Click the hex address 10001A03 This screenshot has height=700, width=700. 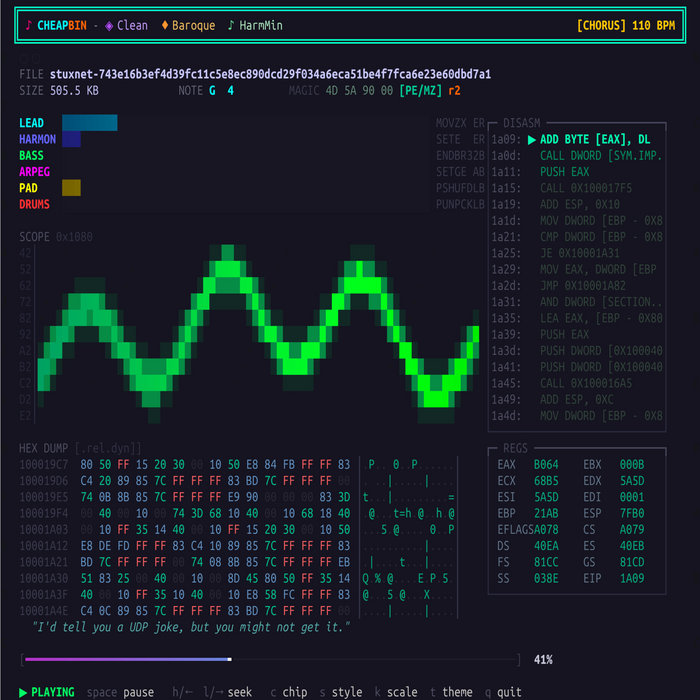coord(43,529)
